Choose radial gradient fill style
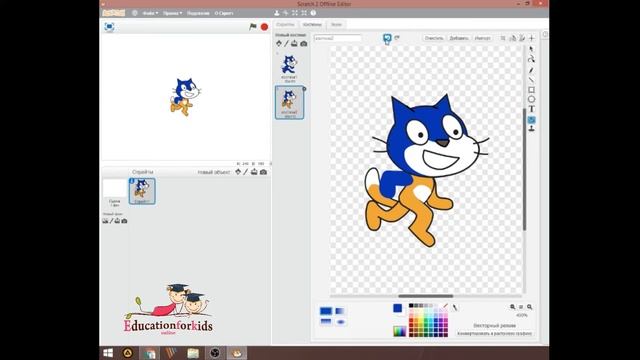Screen dimensions: 640x360 click(340, 322)
